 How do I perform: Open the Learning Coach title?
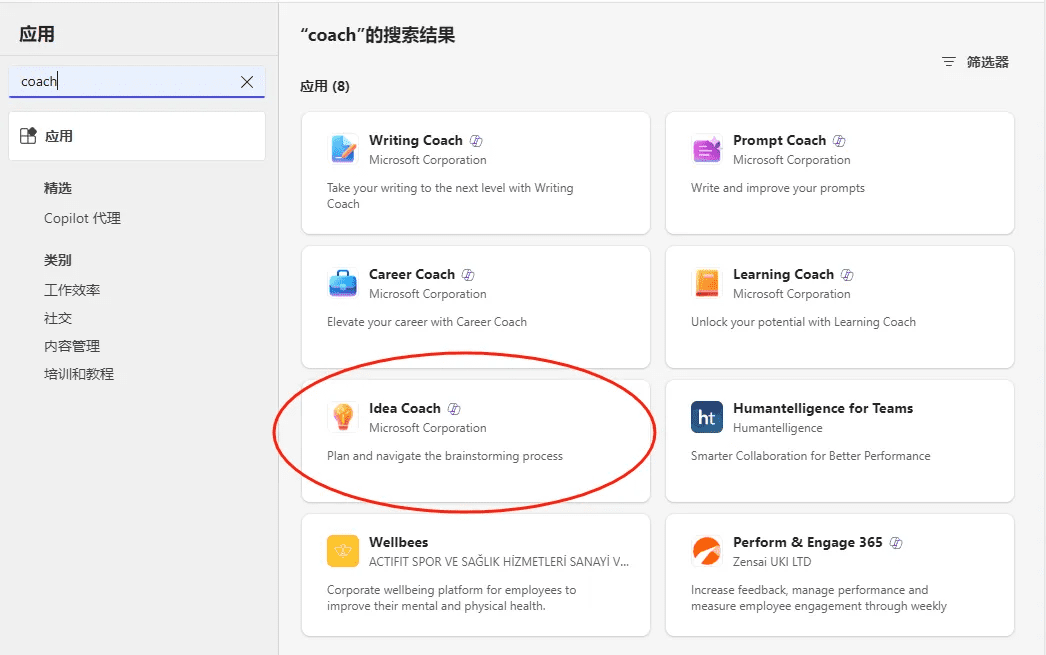tap(783, 274)
